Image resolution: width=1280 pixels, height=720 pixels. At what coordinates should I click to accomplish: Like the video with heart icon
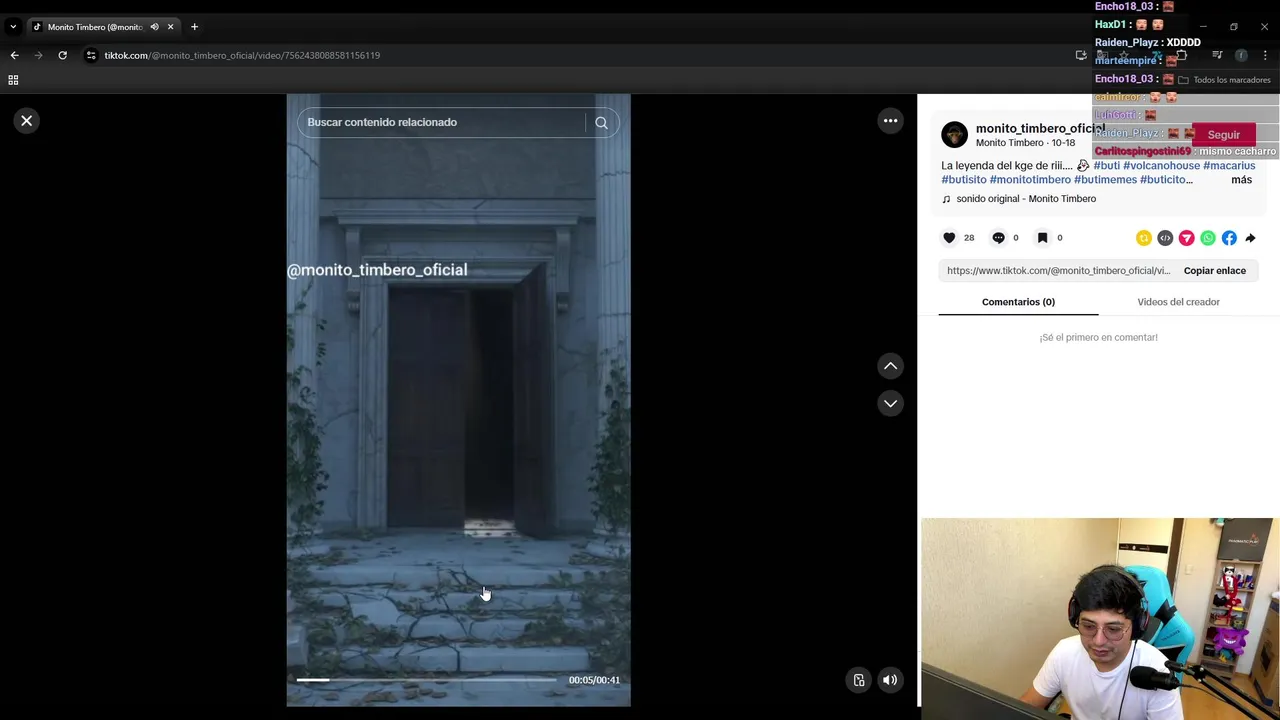click(949, 238)
